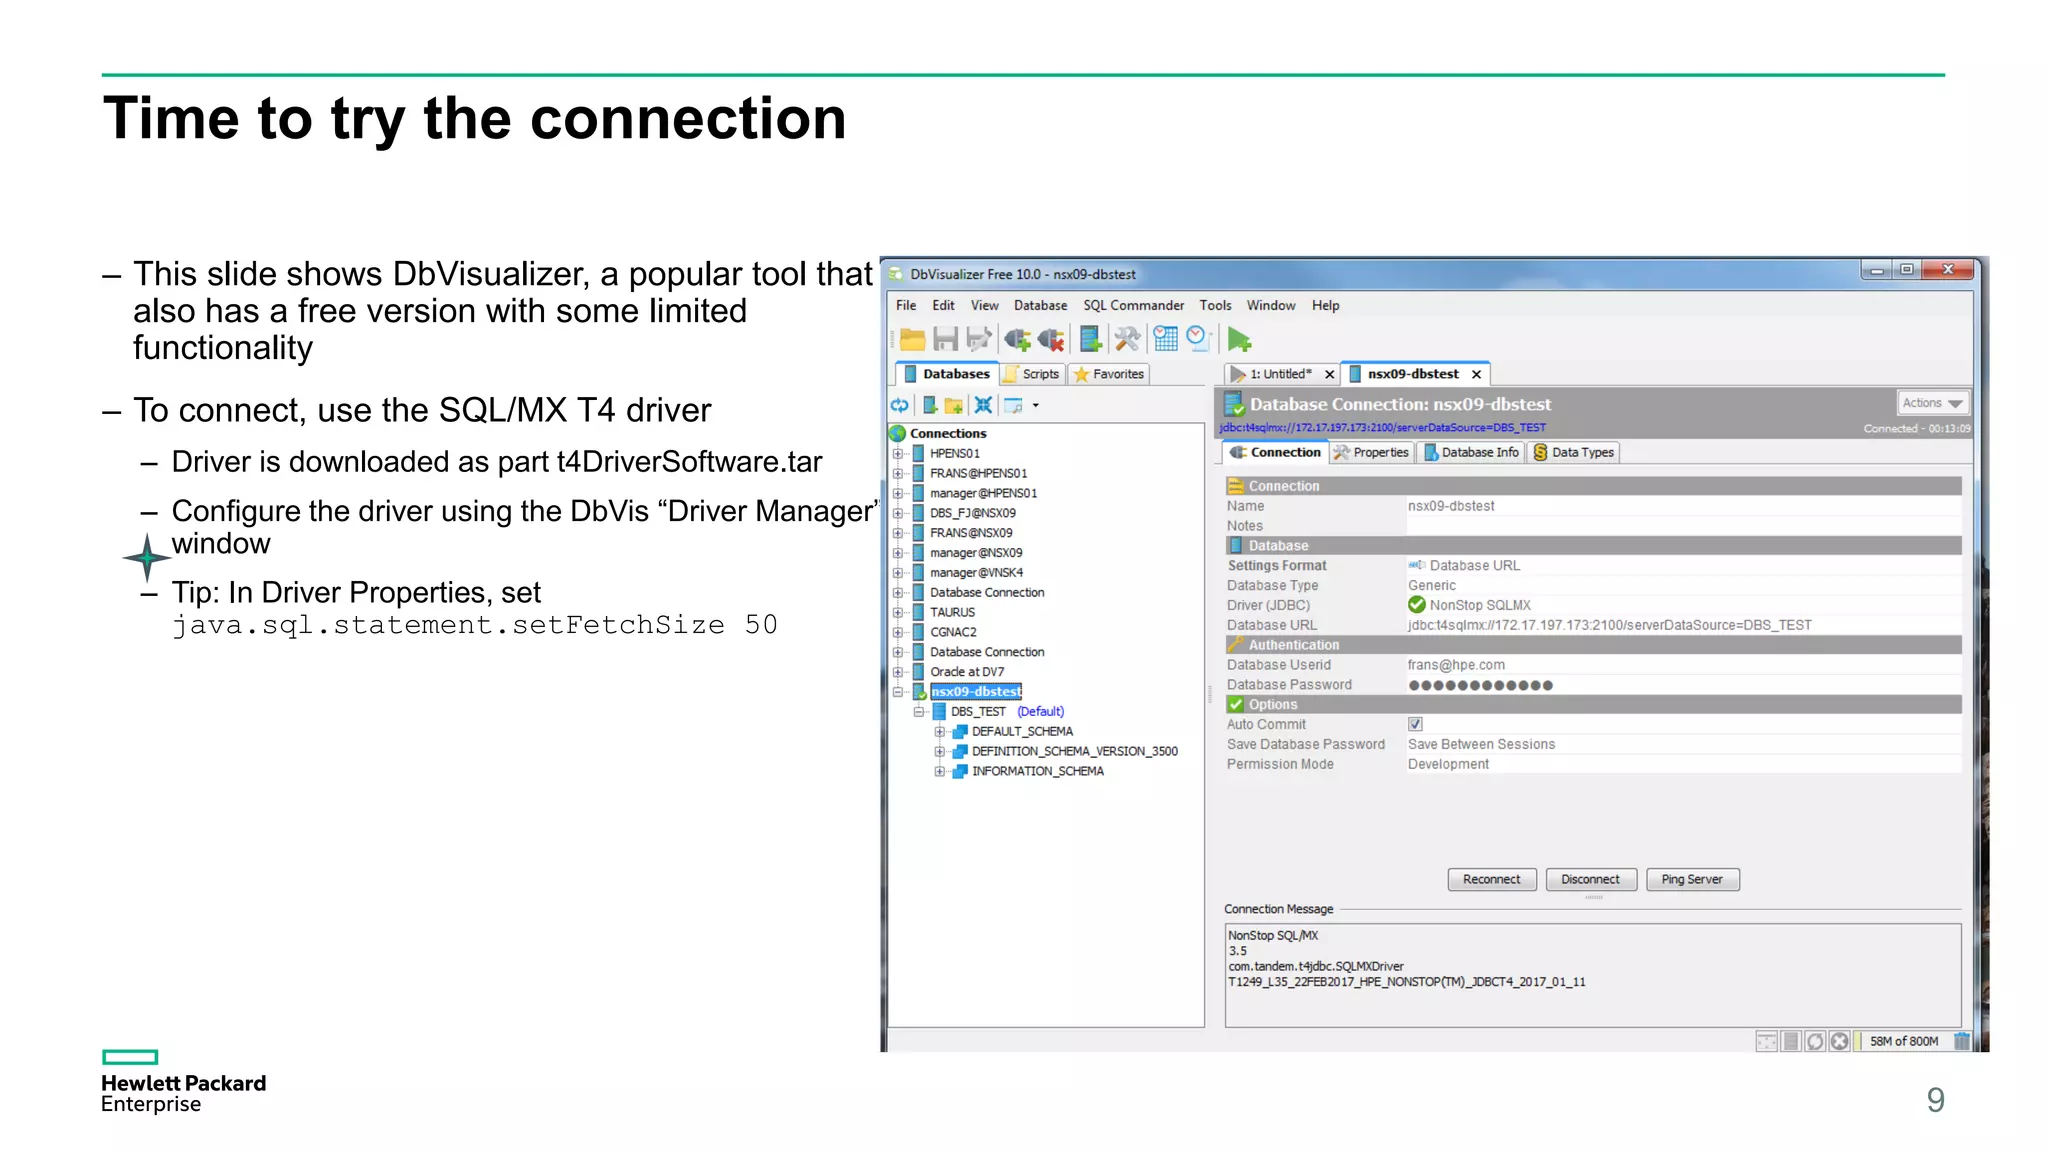
Task: Click the green play new SQL Commander icon
Action: coord(1239,340)
